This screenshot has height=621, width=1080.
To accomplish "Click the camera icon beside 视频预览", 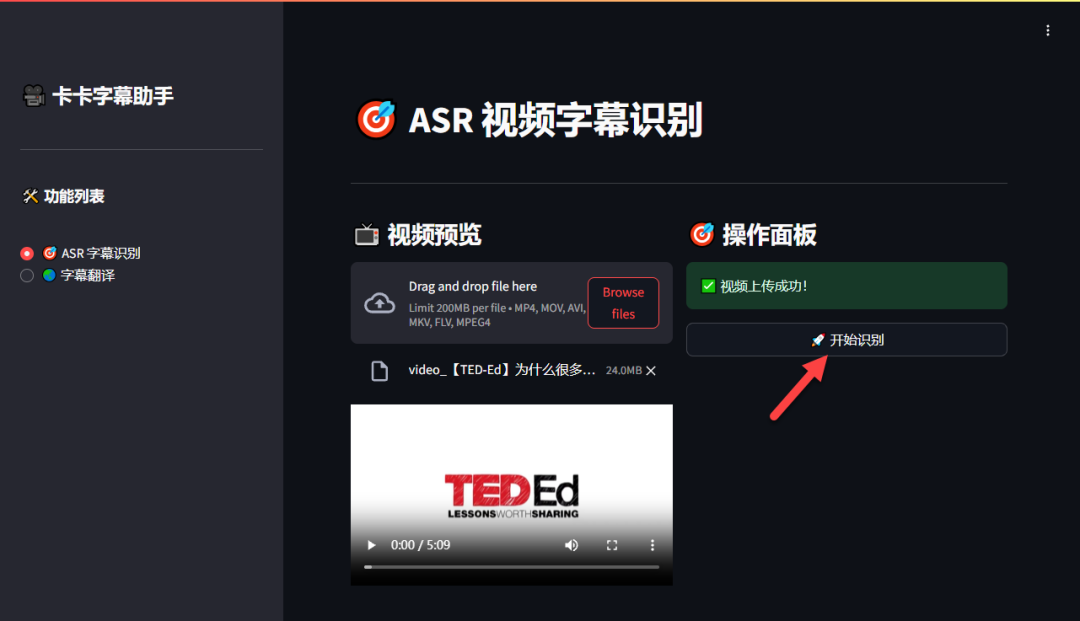I will (367, 233).
